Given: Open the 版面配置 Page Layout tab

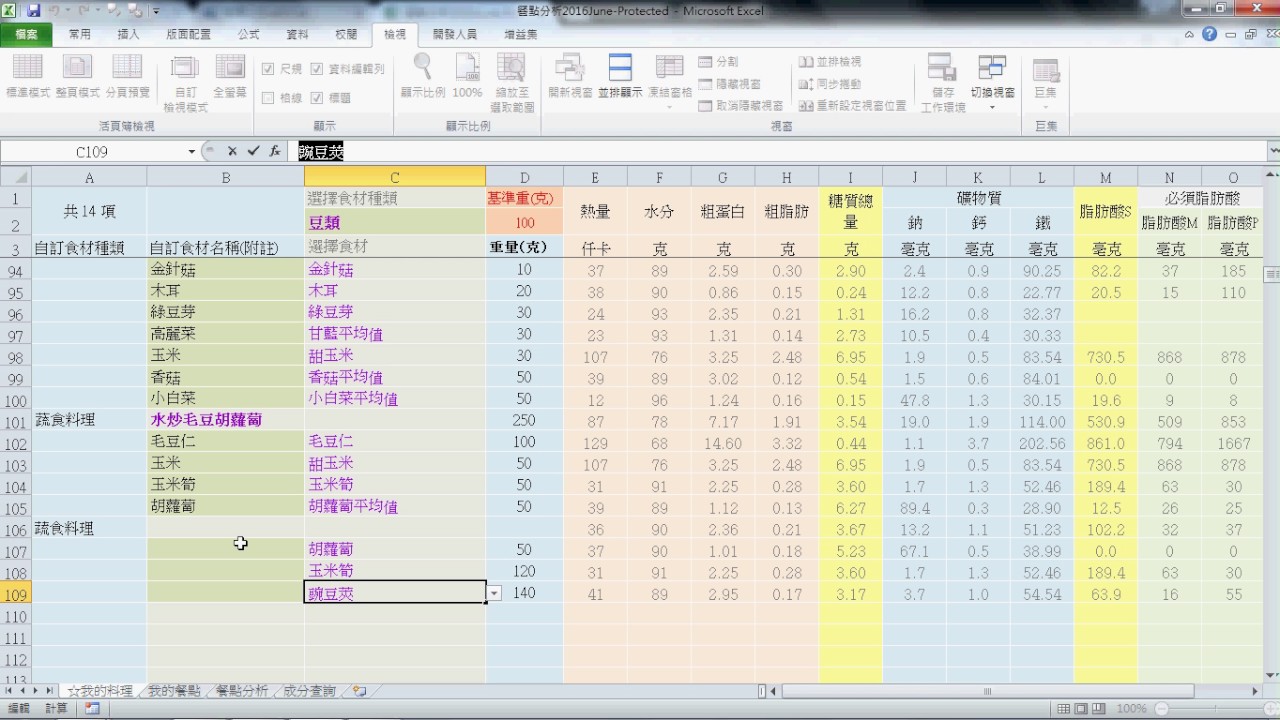Looking at the screenshot, I should pos(189,34).
